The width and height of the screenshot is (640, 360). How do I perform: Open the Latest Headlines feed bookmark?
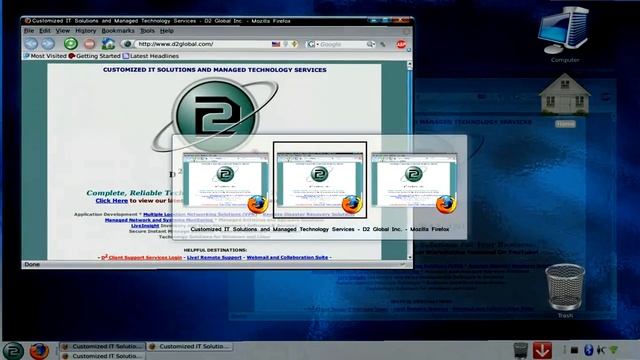[x=151, y=56]
